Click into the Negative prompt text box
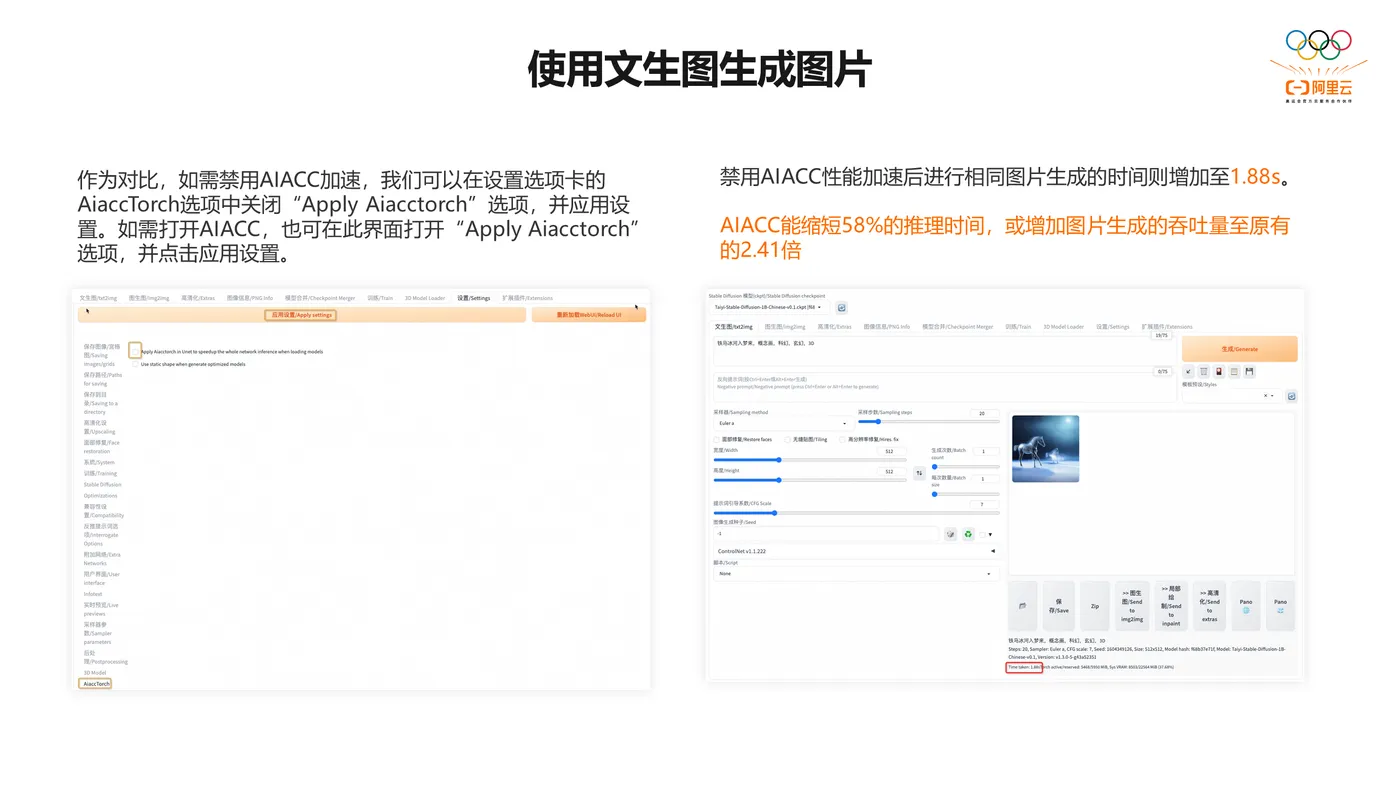The height and width of the screenshot is (788, 1400). click(944, 385)
